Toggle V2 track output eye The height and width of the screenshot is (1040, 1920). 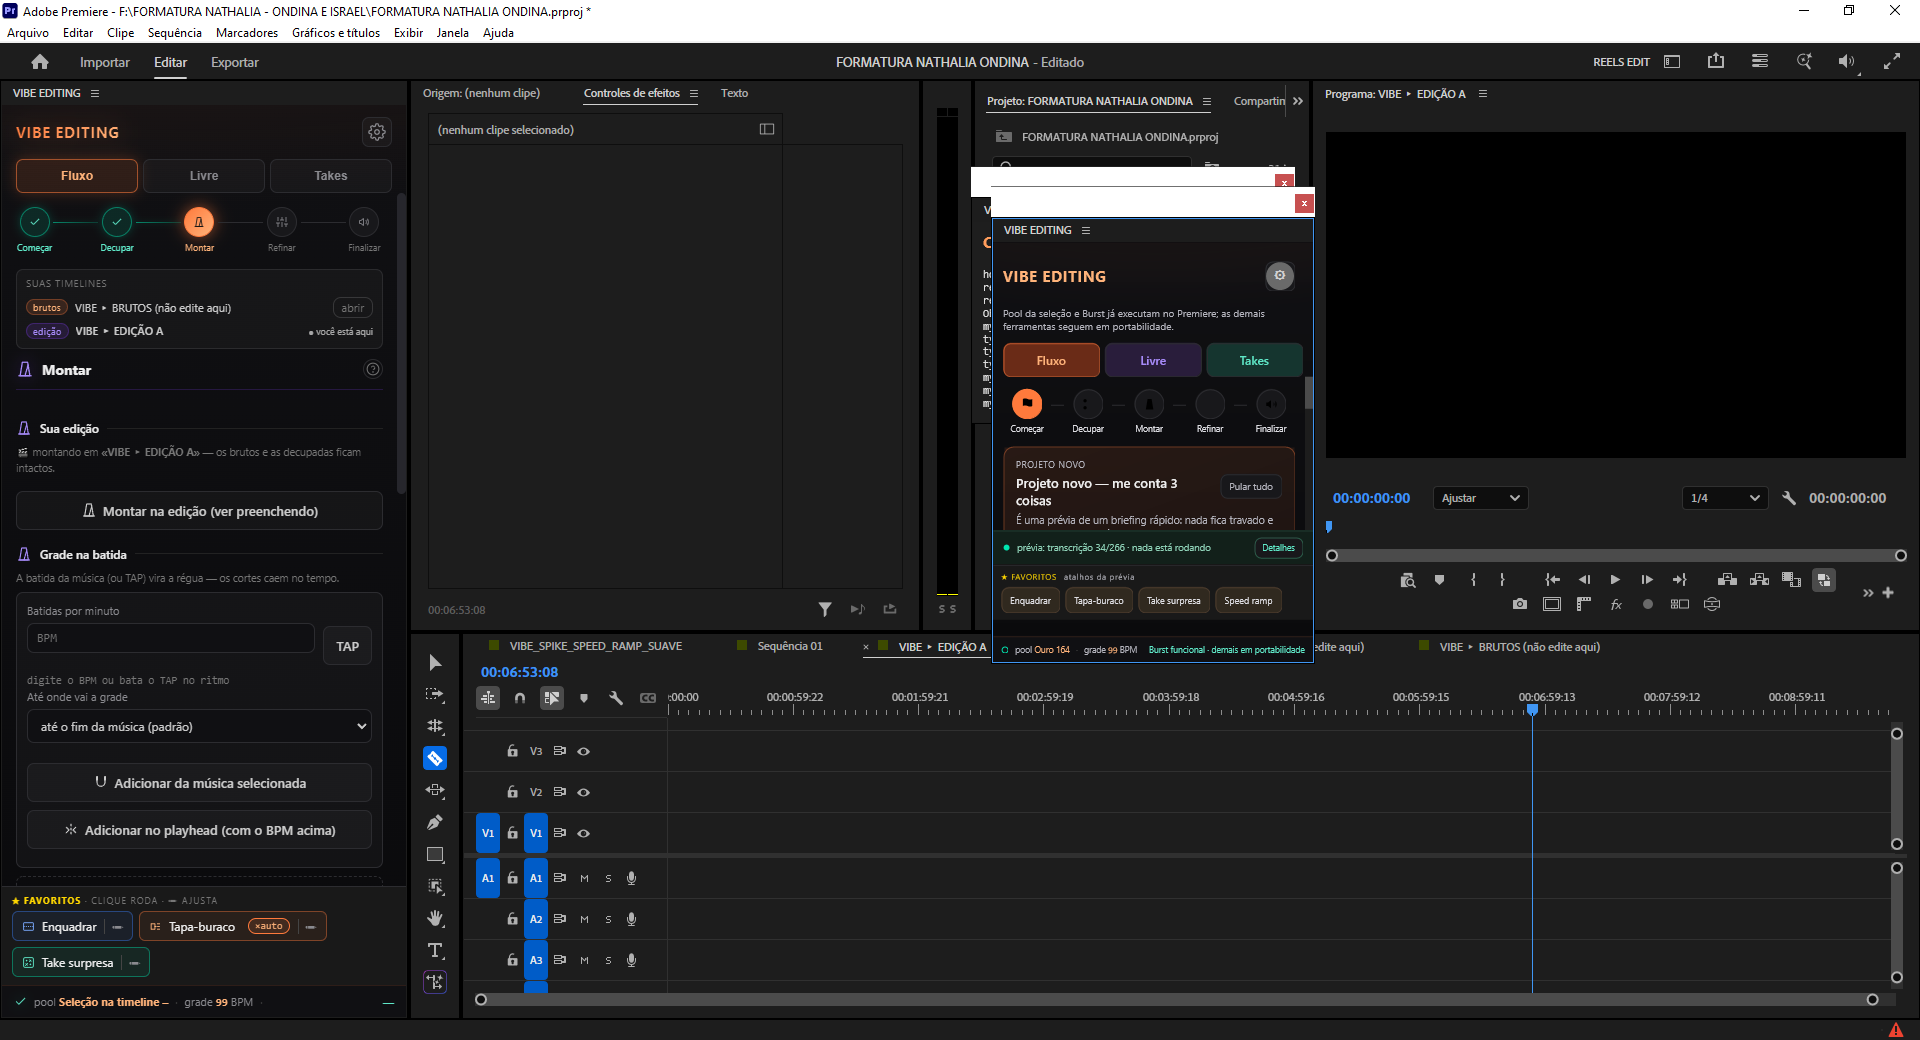coord(584,792)
